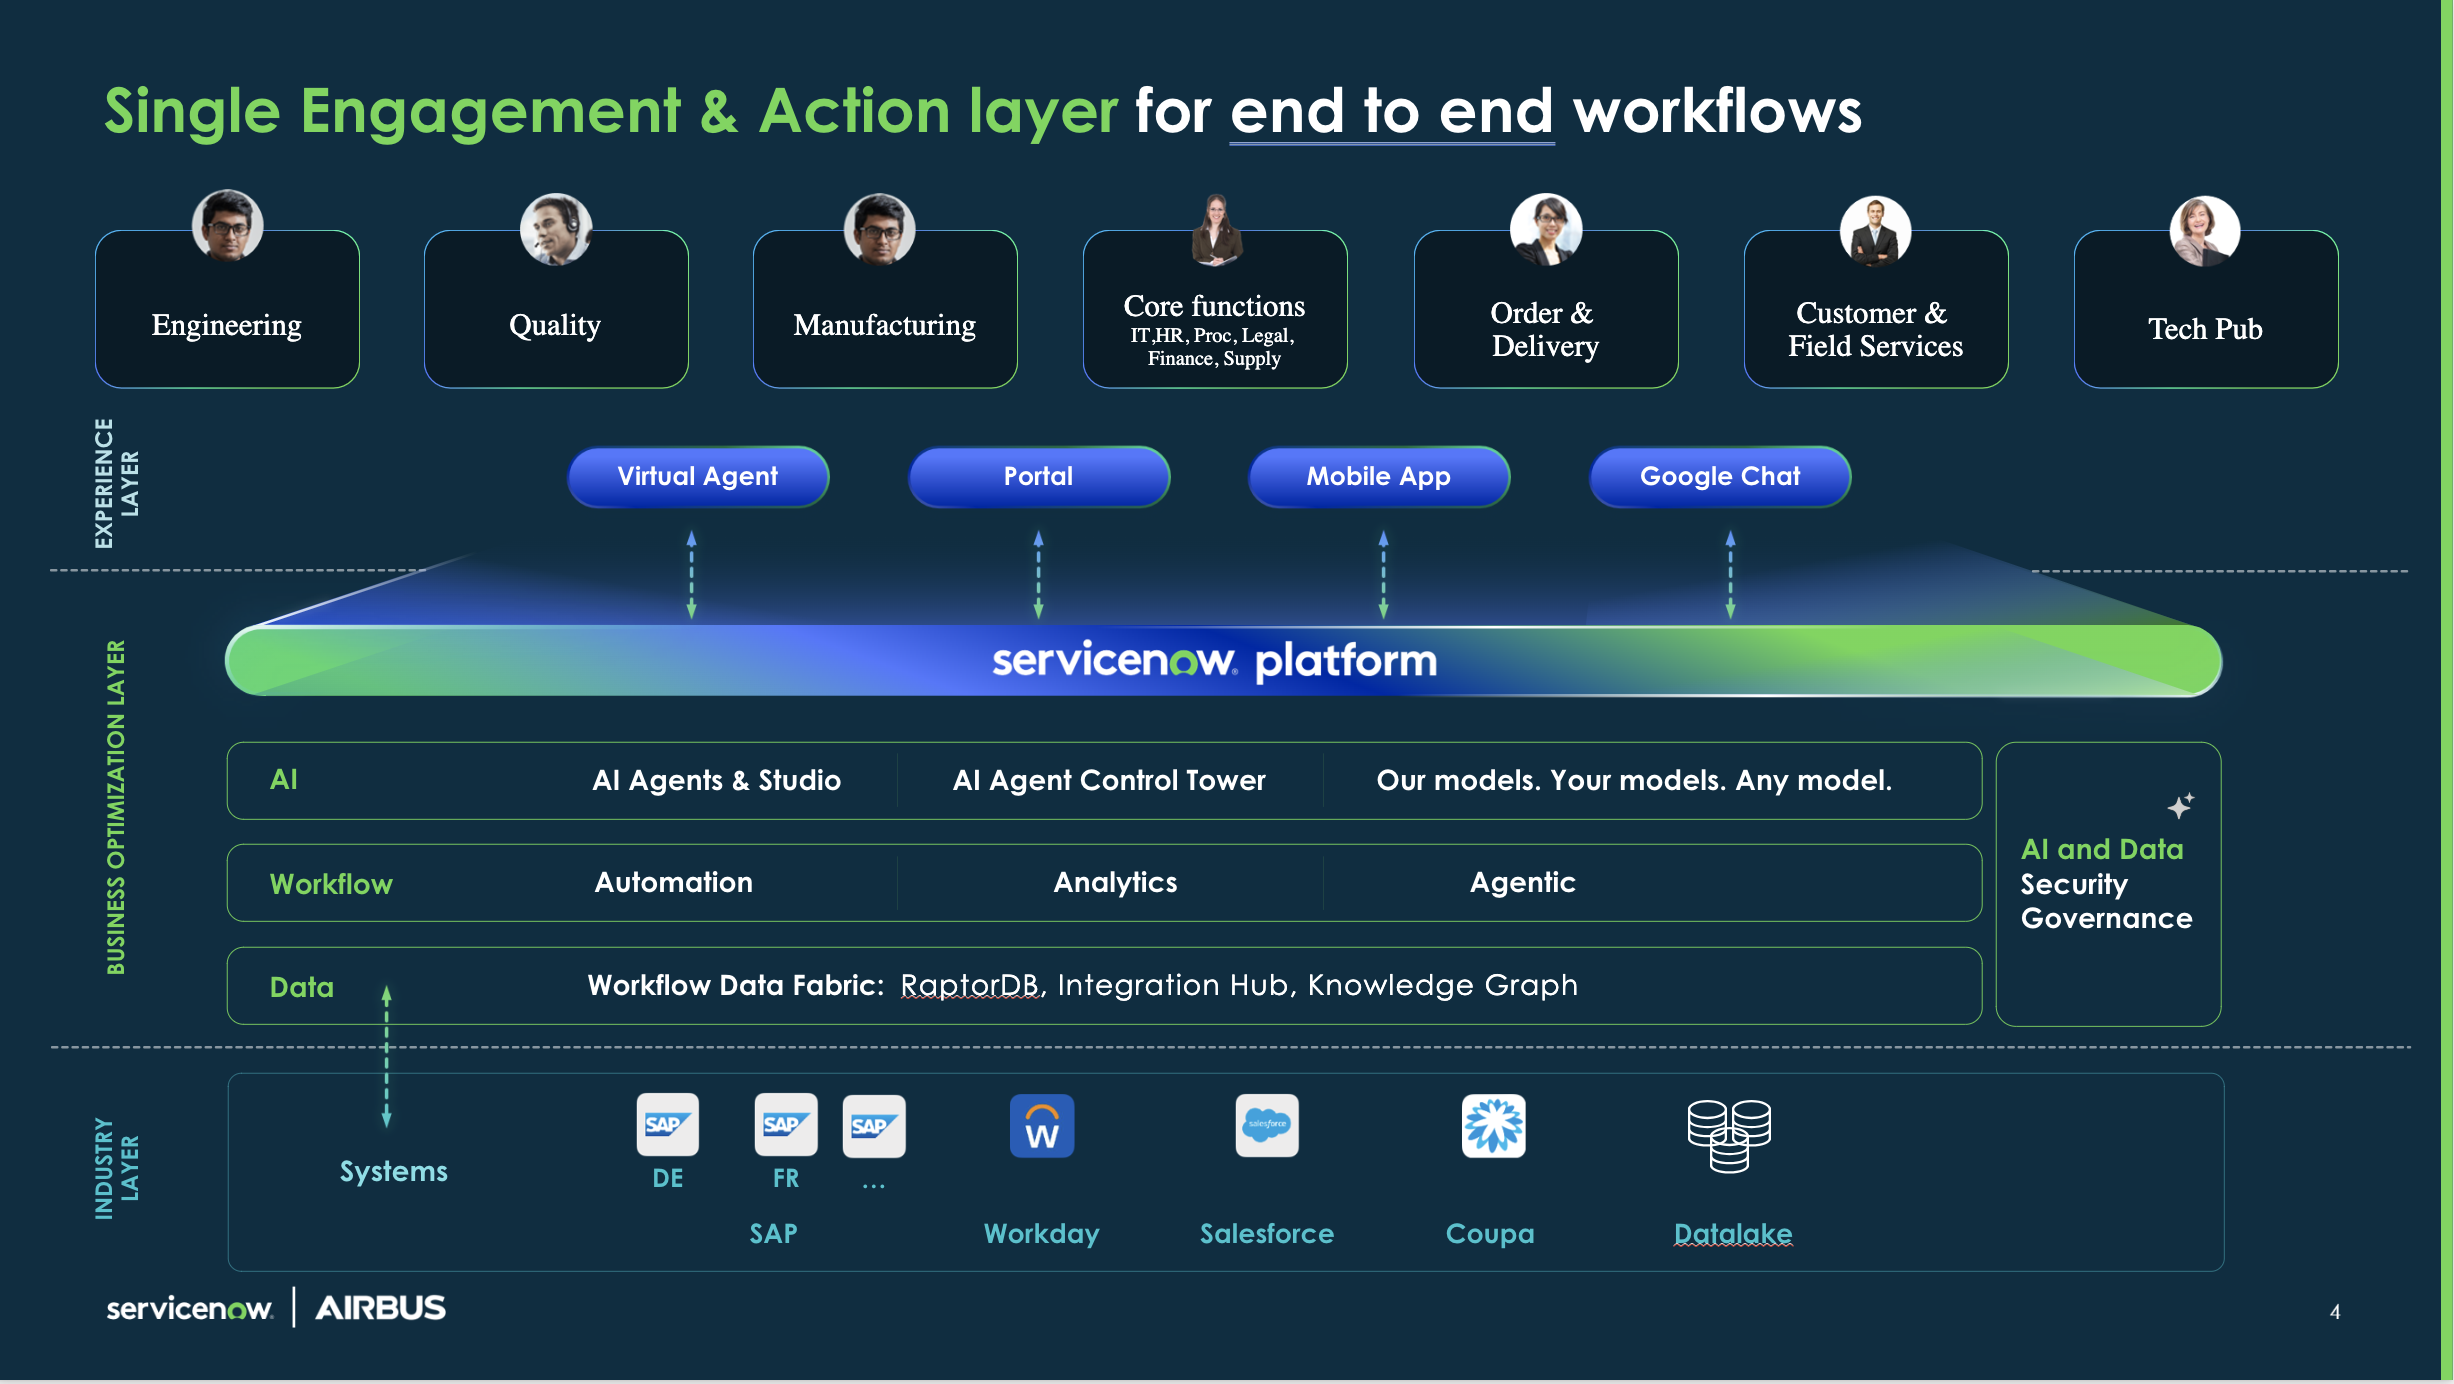Click the Salesforce cloud icon
This screenshot has height=1384, width=2454.
pyautogui.click(x=1267, y=1125)
